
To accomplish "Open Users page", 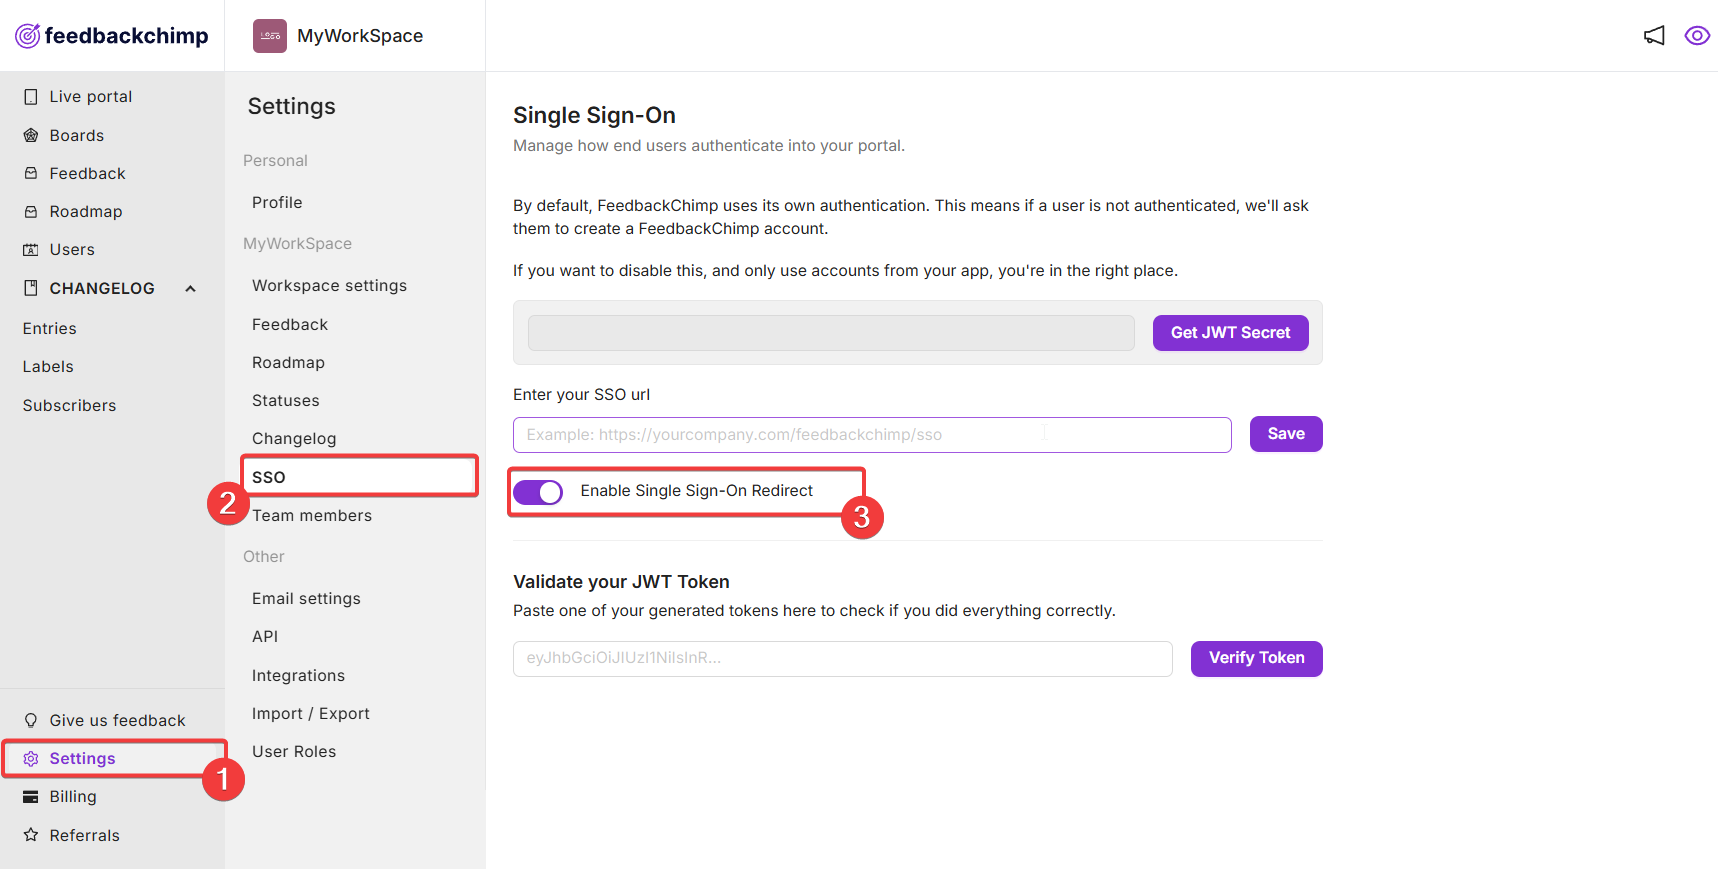I will [x=72, y=250].
